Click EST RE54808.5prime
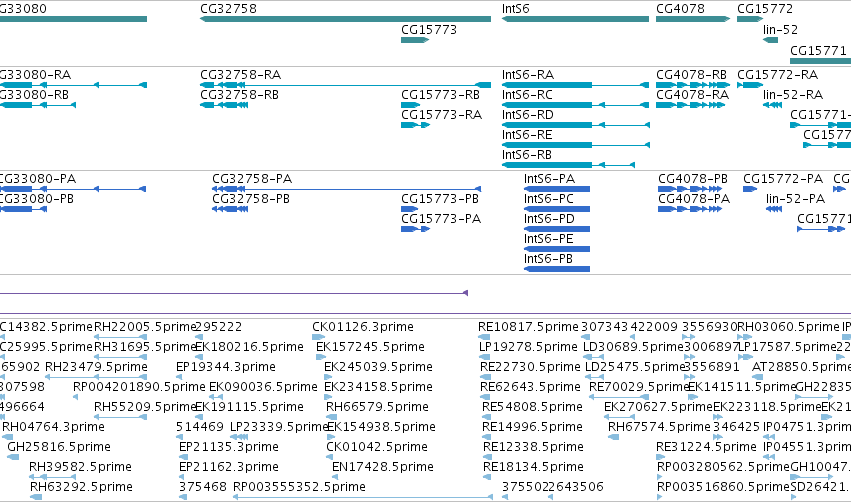Viewport: 851px width, 502px height. (486, 417)
